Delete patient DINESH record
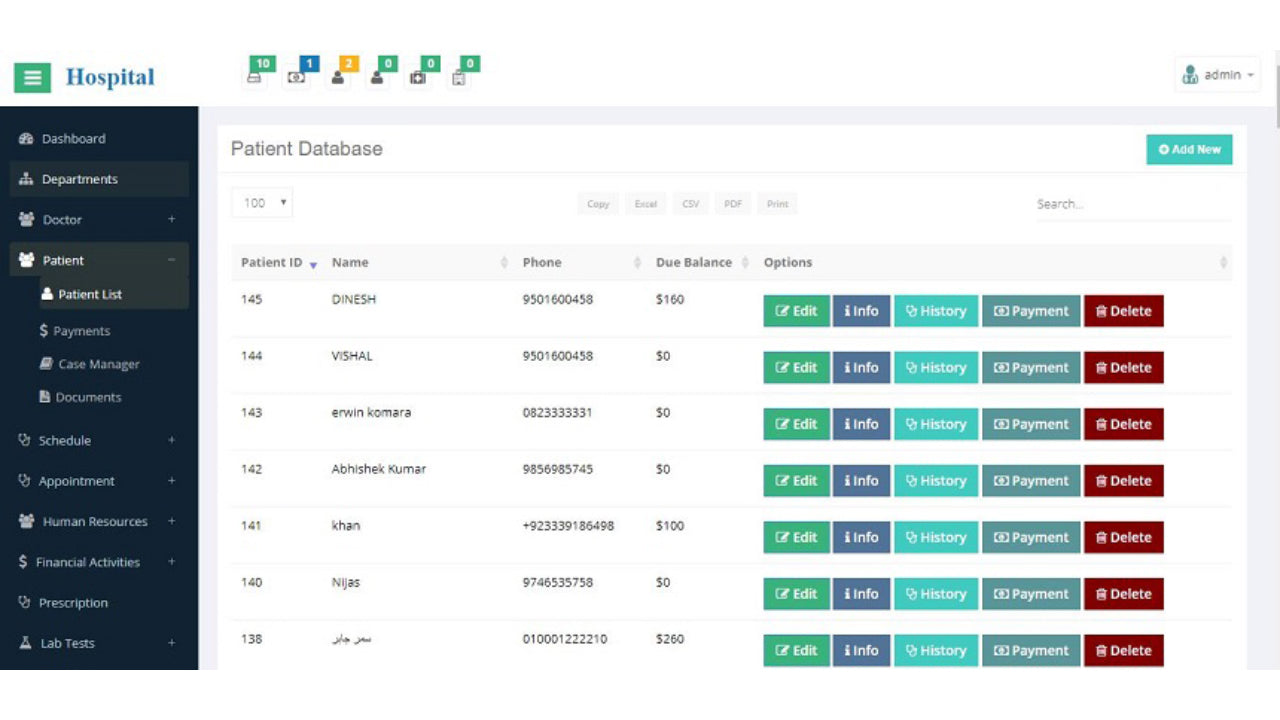 click(x=1123, y=311)
